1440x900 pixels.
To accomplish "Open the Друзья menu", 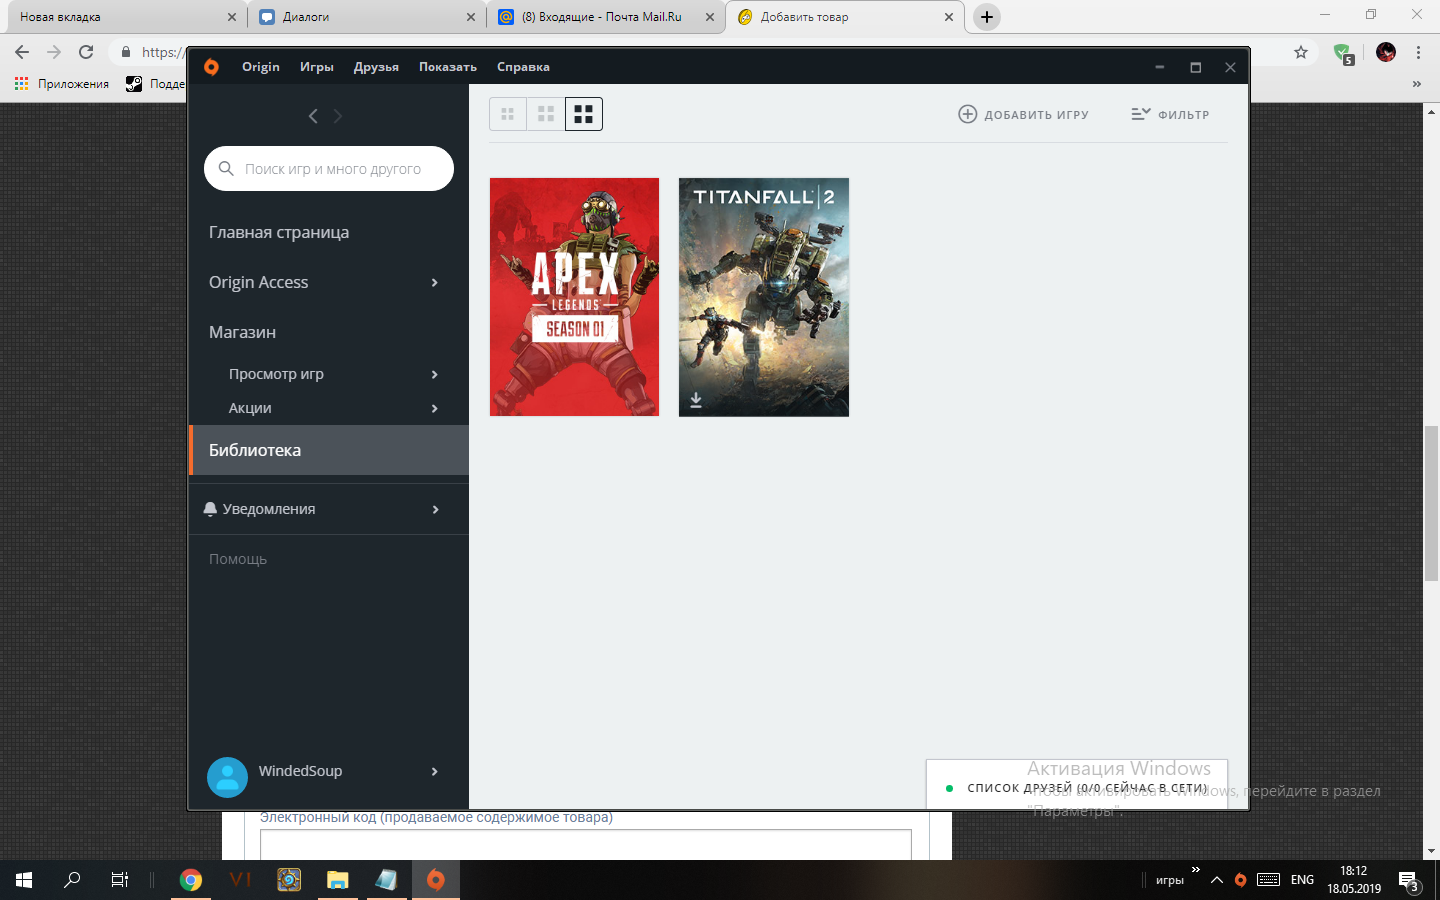I will [x=376, y=67].
